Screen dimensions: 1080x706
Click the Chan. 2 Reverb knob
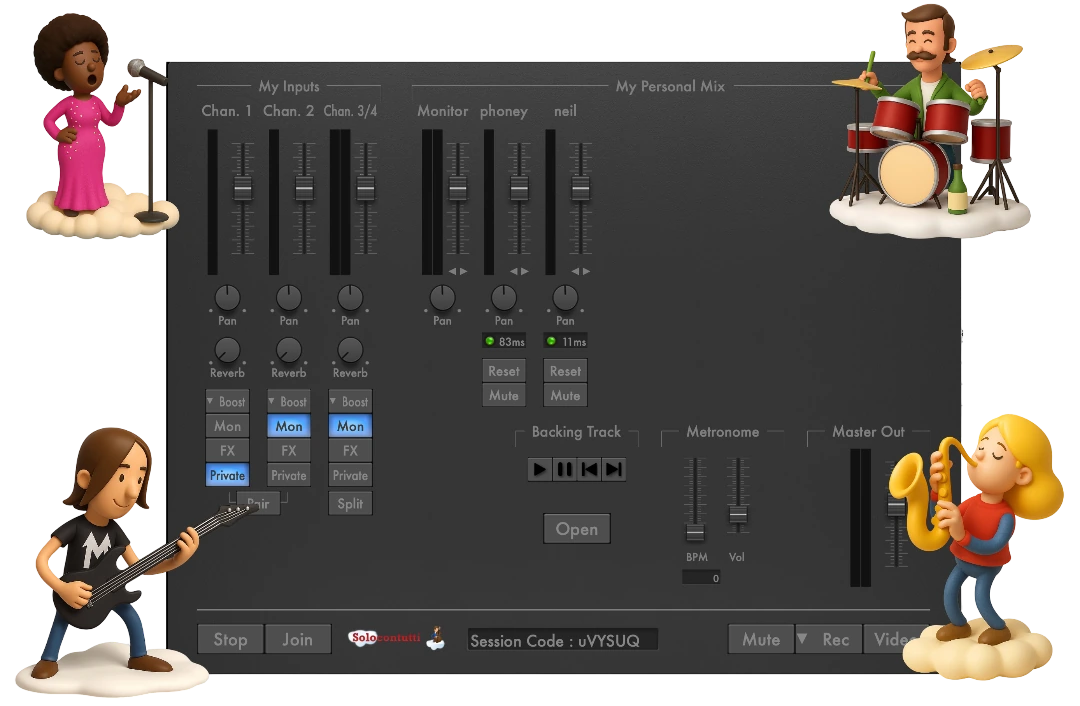click(289, 350)
